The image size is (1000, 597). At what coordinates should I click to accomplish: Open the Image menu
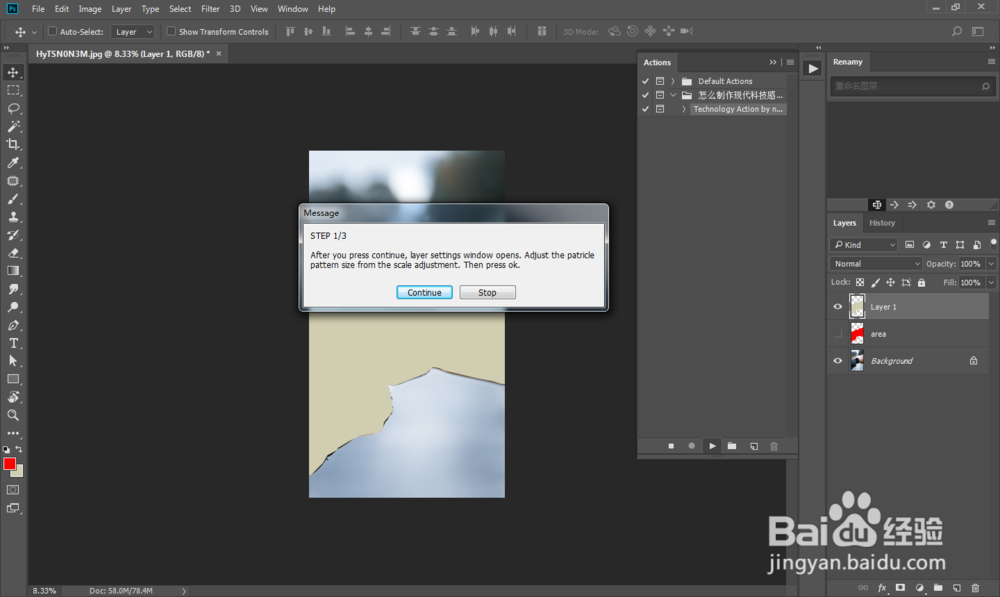90,9
